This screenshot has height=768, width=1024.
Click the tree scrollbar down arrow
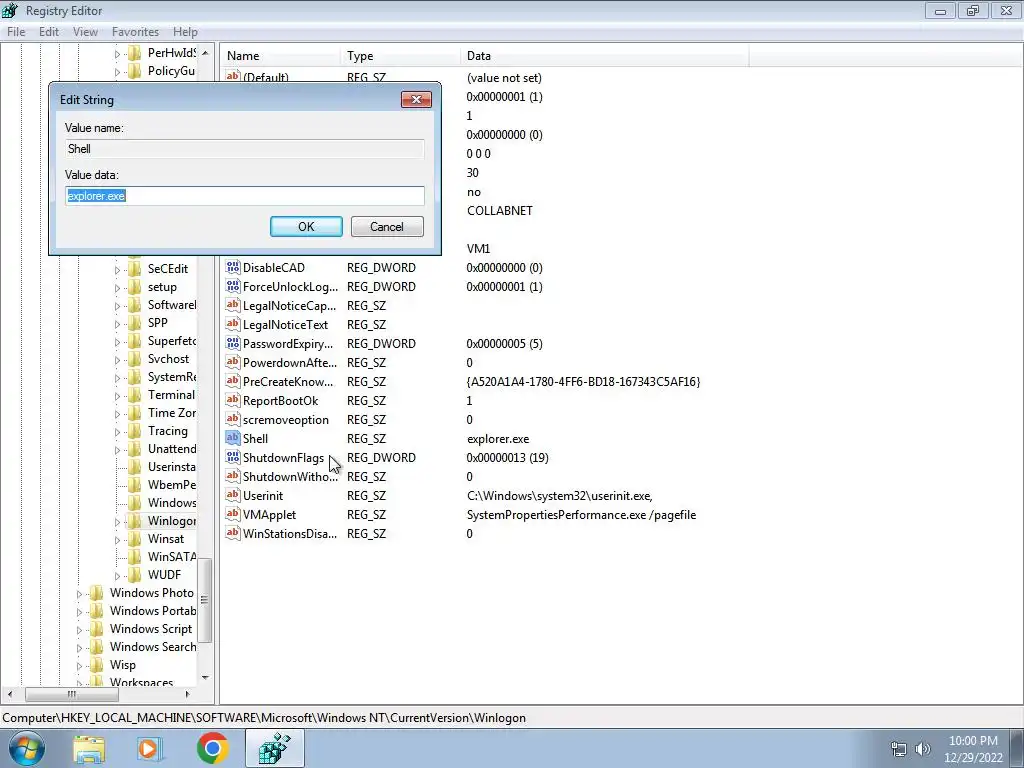coord(204,678)
